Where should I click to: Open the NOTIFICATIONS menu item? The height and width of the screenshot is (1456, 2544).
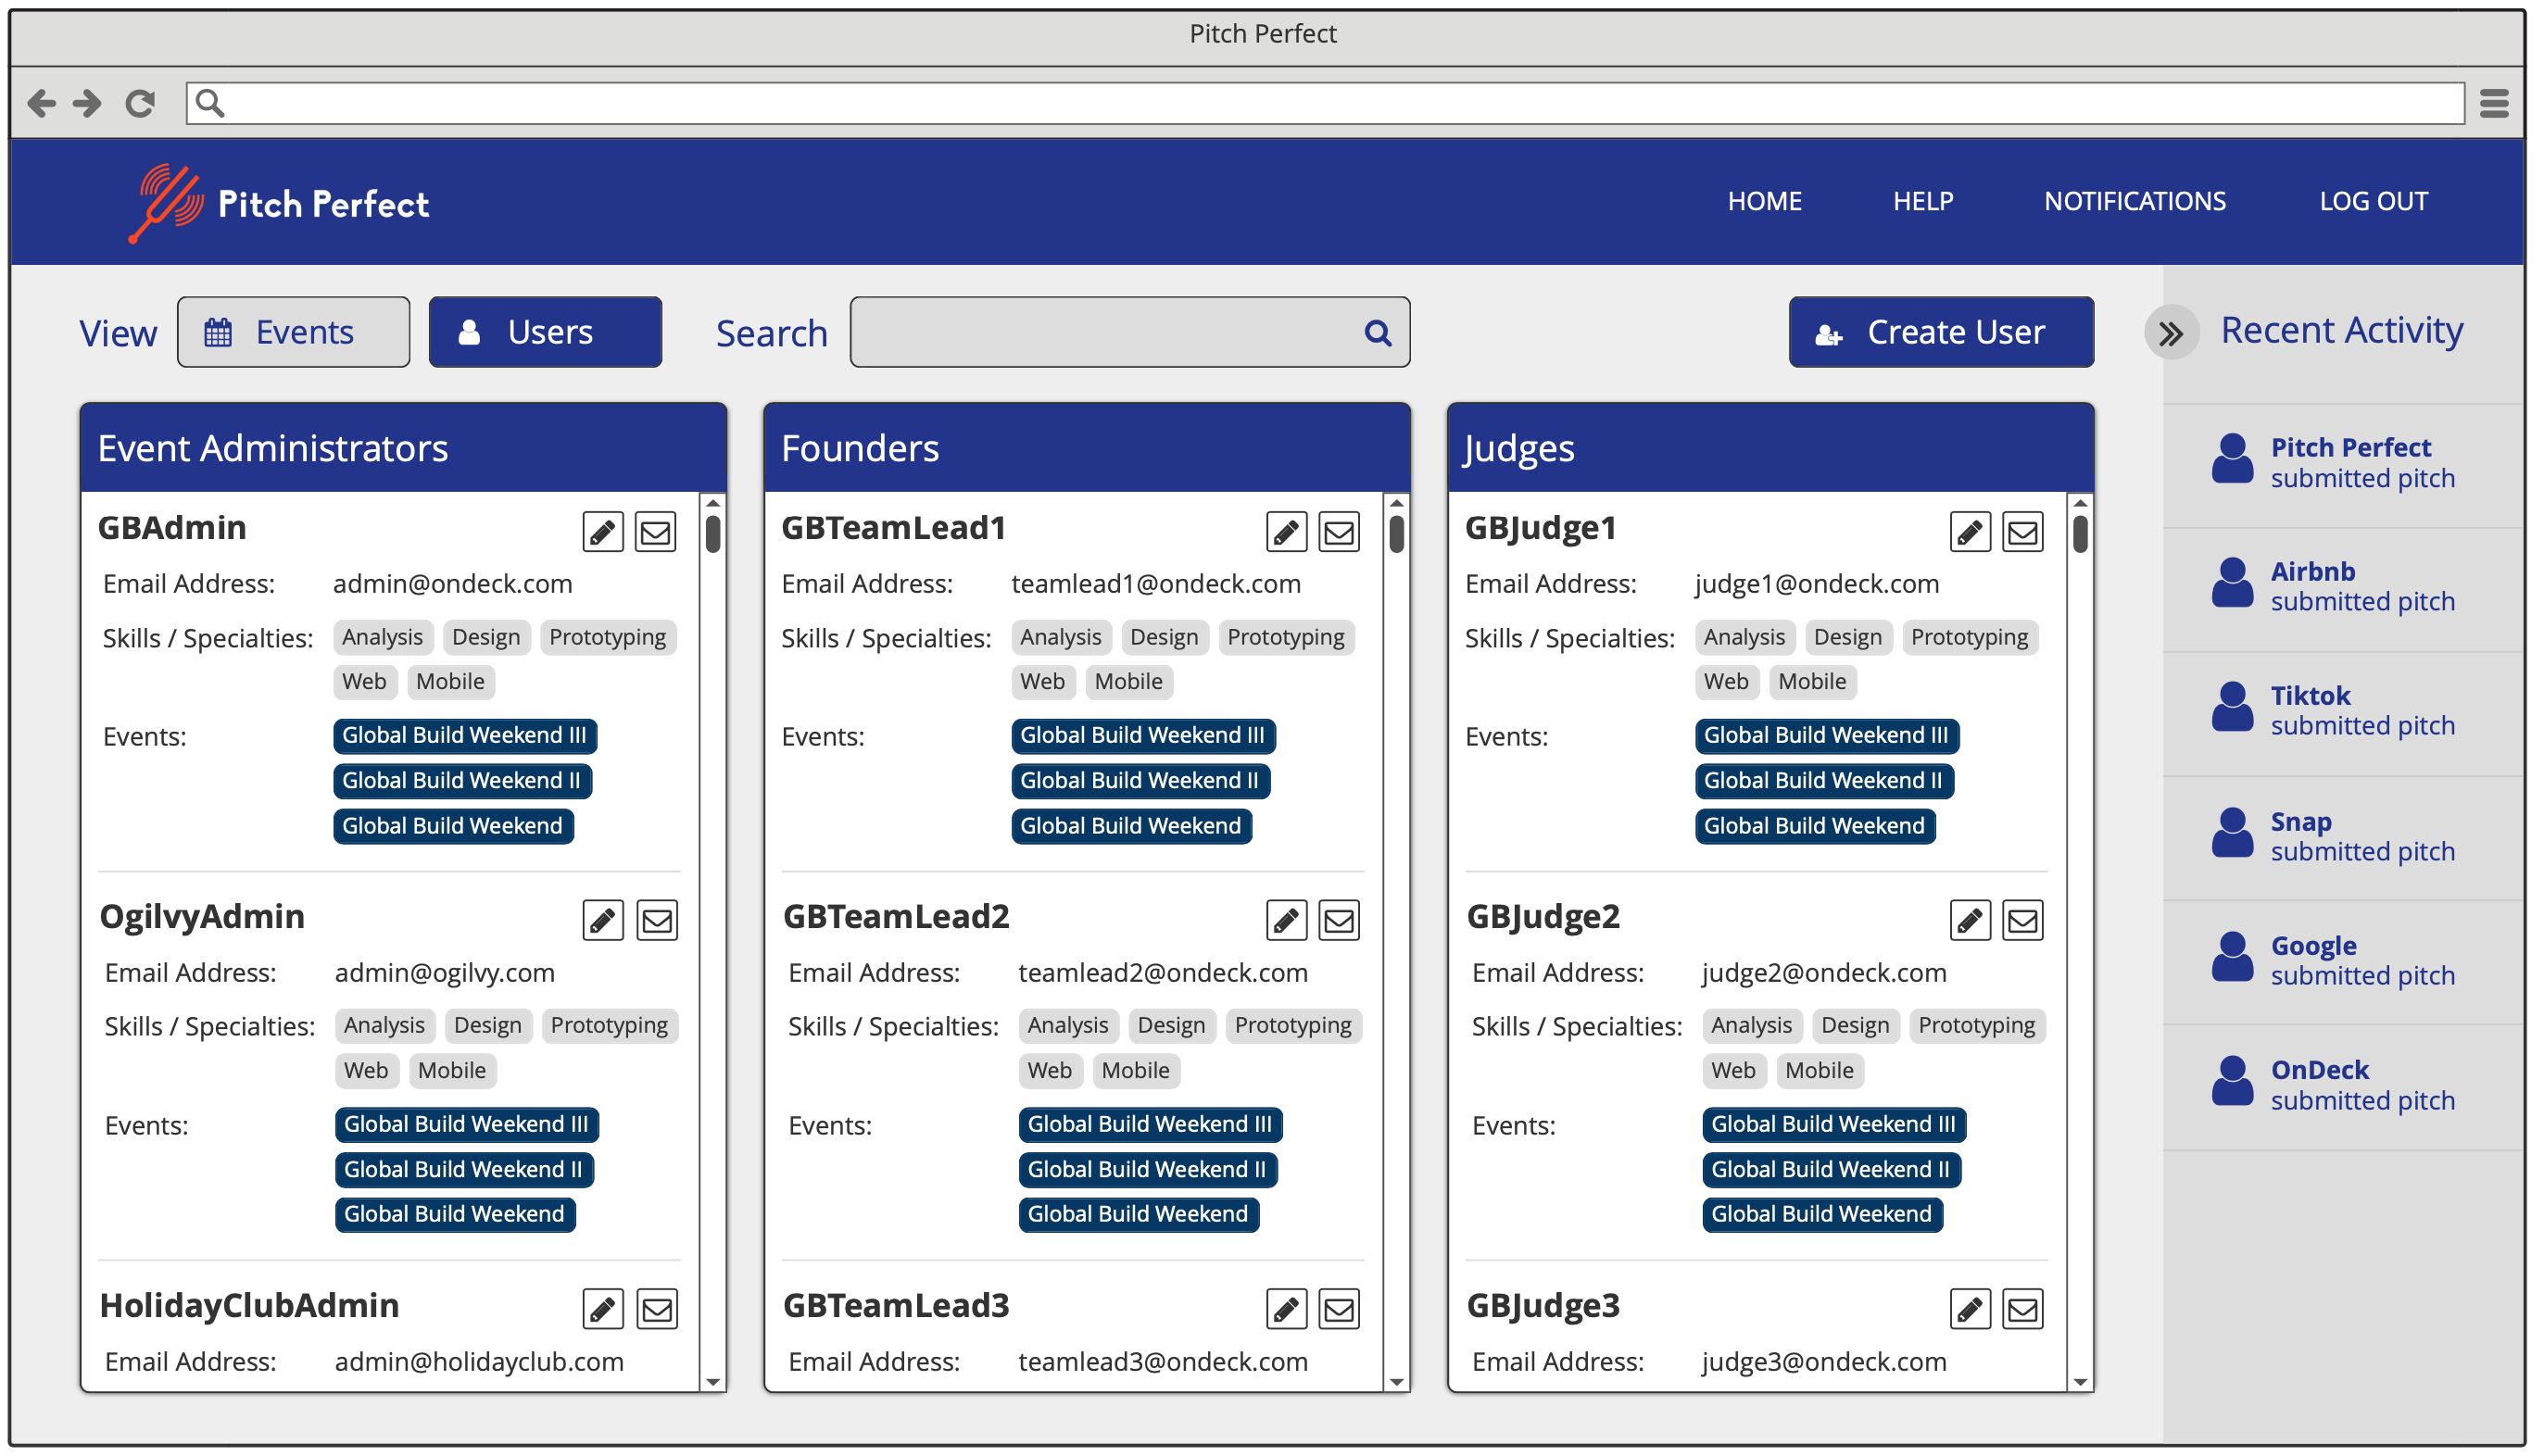tap(2136, 201)
